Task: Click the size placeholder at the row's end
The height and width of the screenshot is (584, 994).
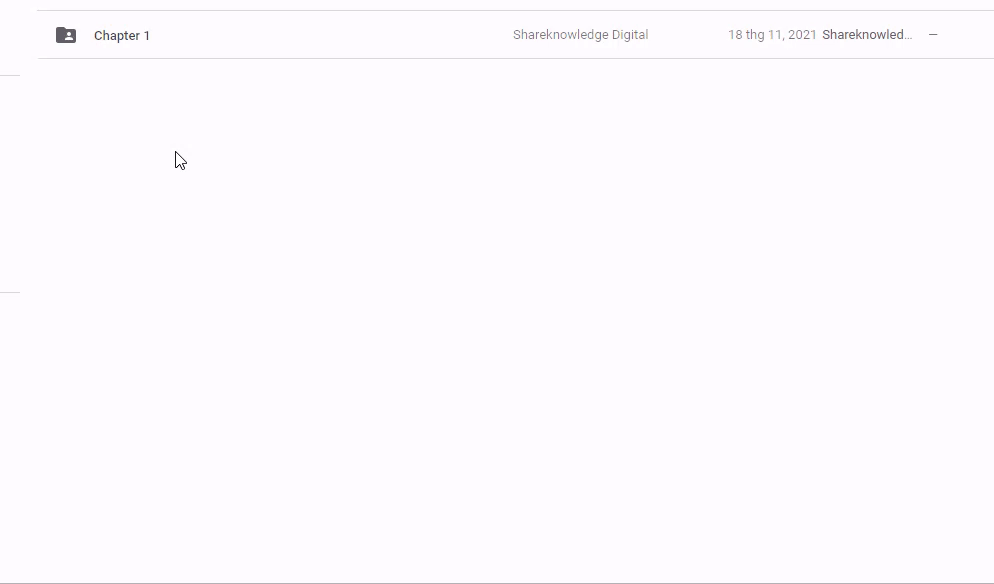Action: coord(933,35)
